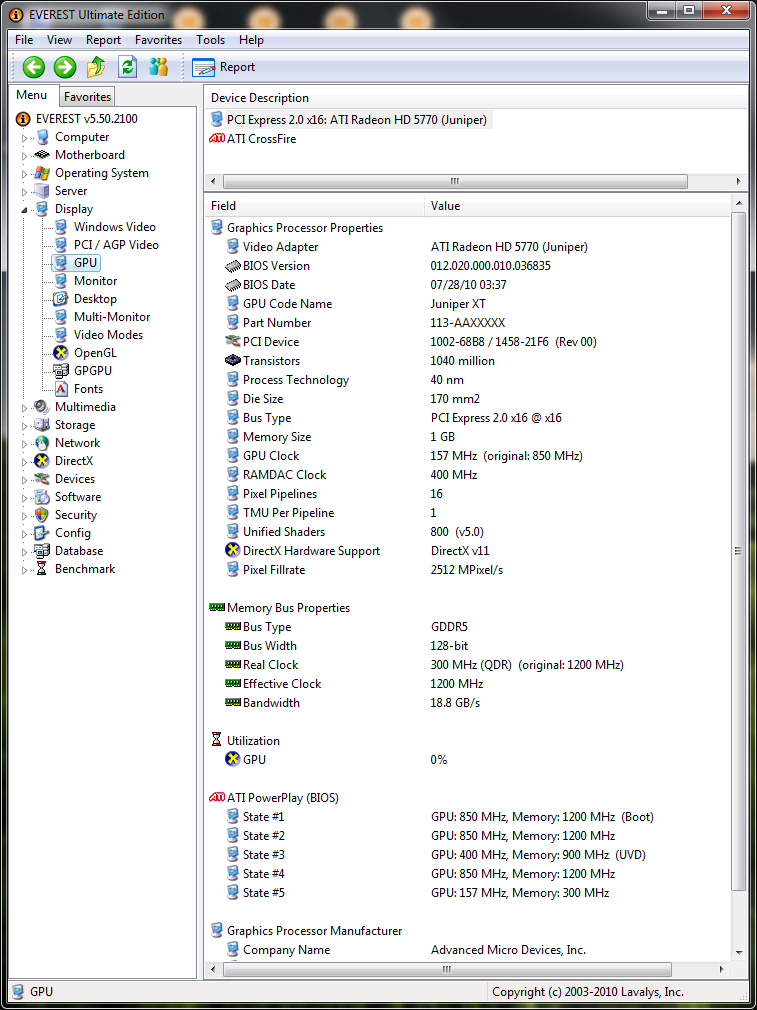The height and width of the screenshot is (1010, 757).
Task: Expand the Multimedia tree node
Action: pyautogui.click(x=24, y=408)
